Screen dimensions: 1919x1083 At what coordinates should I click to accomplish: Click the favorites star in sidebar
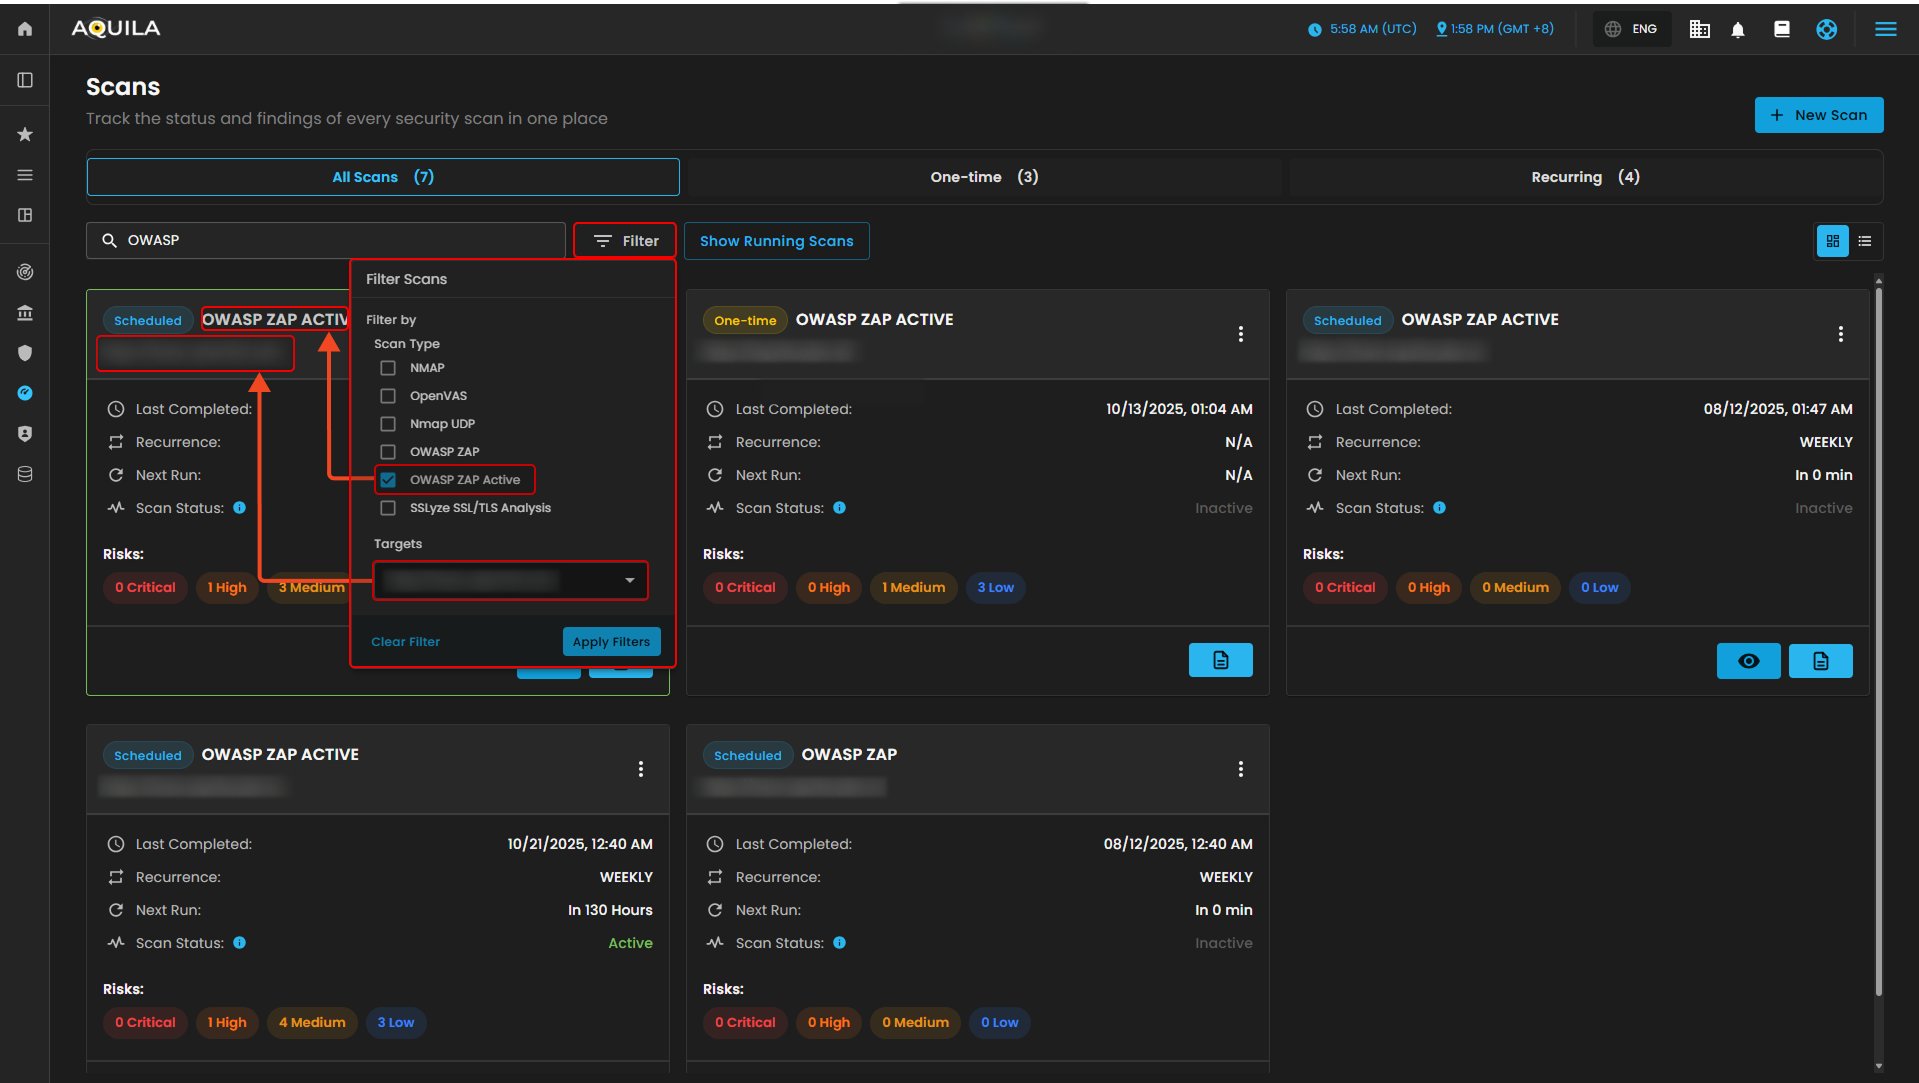(x=25, y=134)
